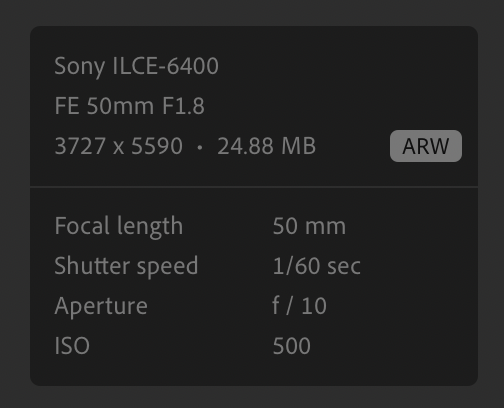The width and height of the screenshot is (504, 408).
Task: Select the f / 10 aperture value
Action: pyautogui.click(x=299, y=306)
